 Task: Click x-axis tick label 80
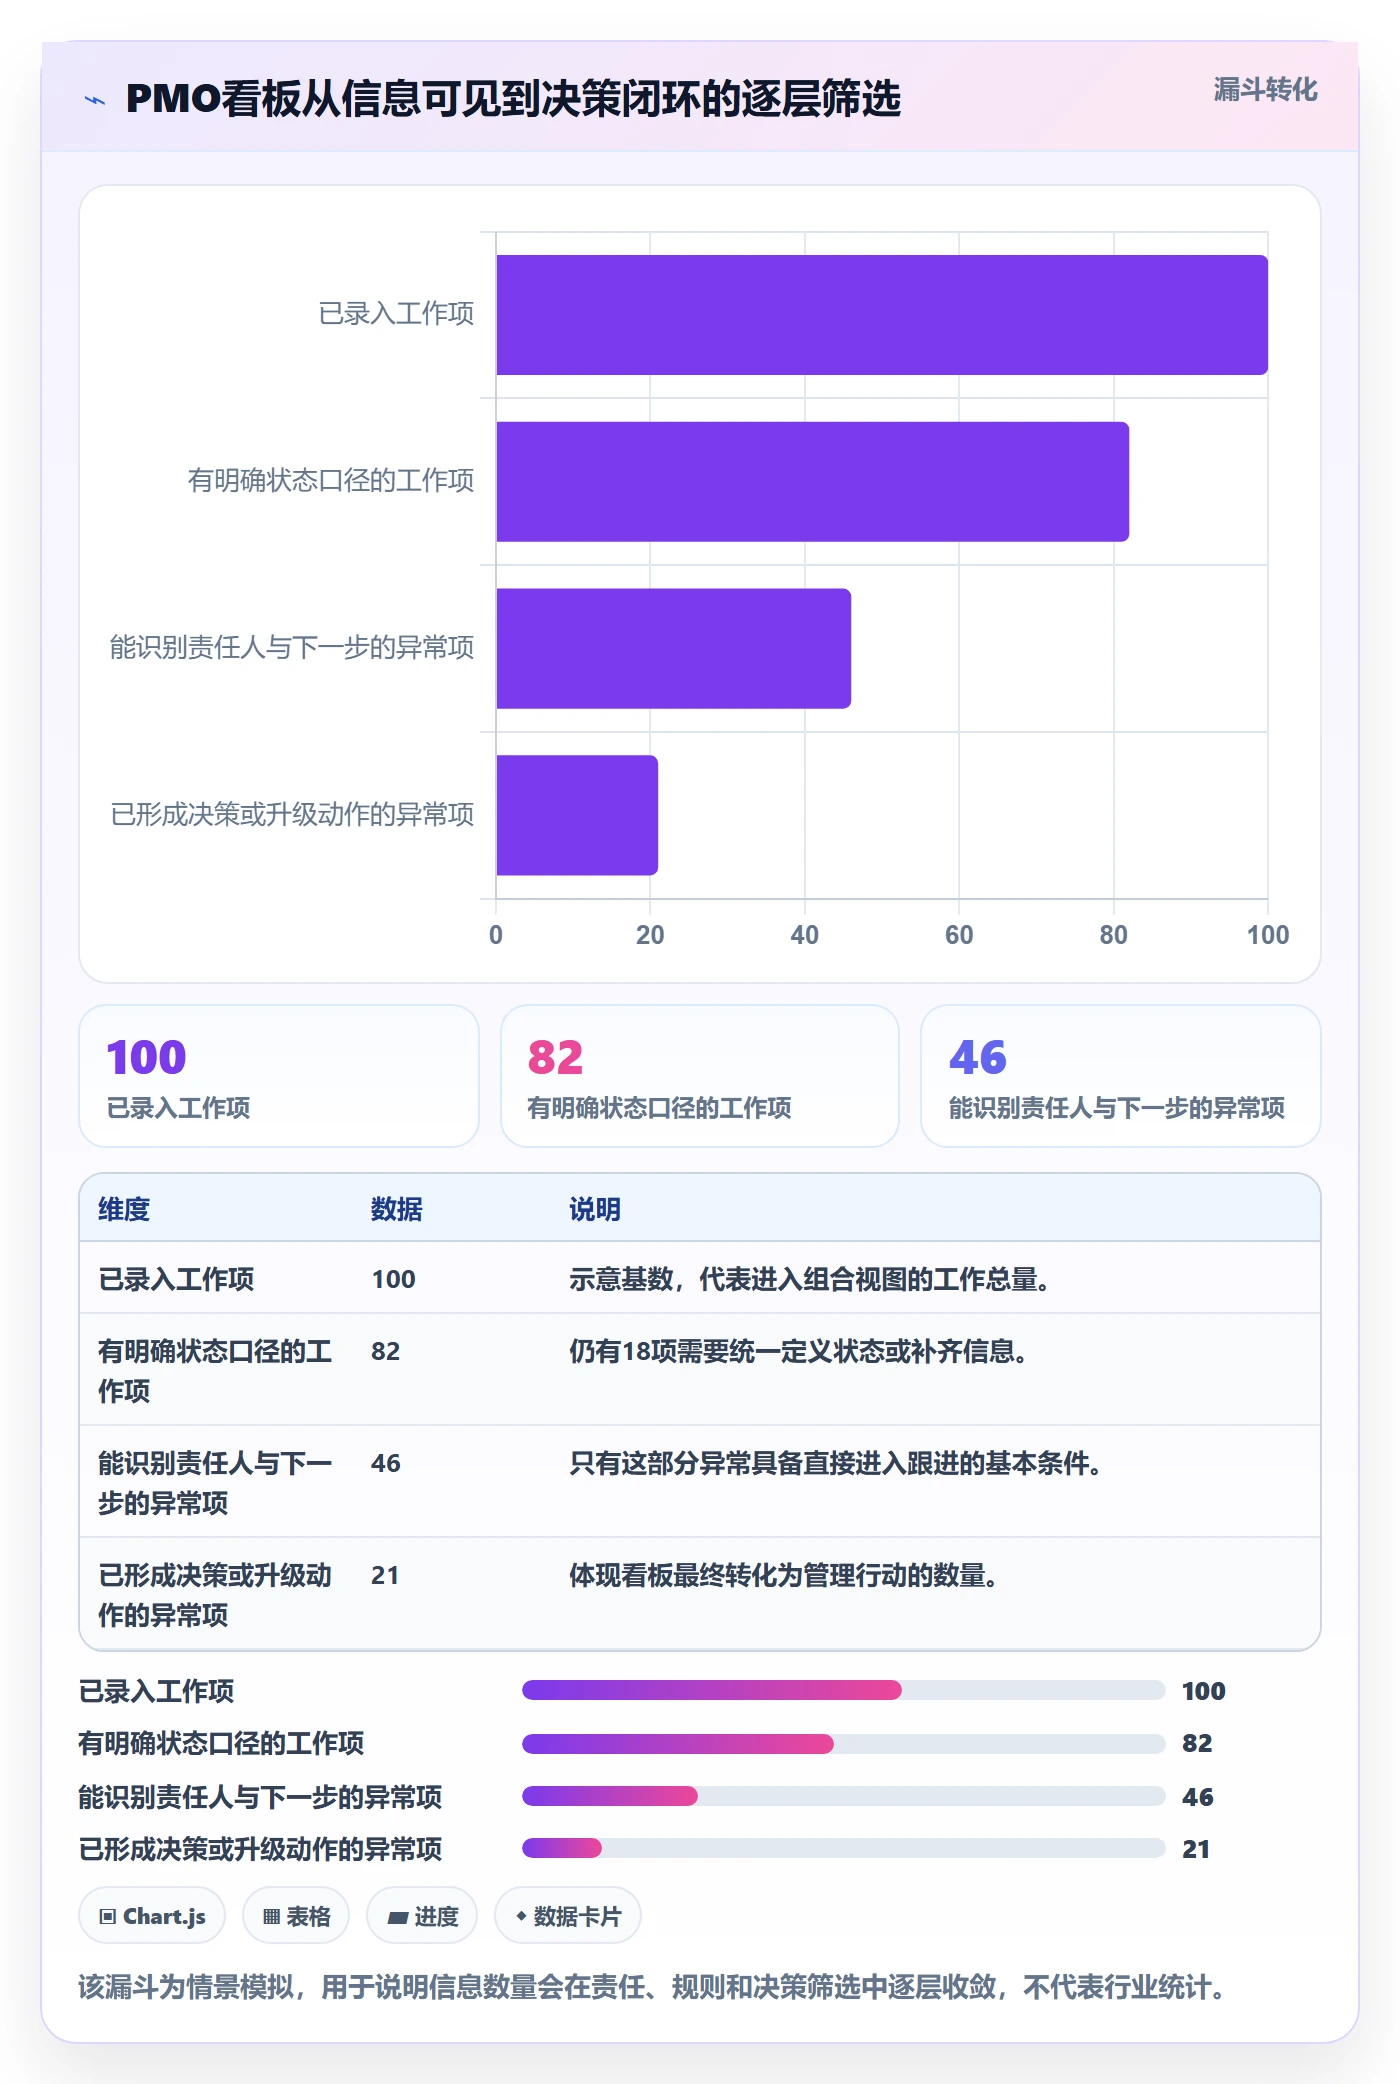coord(1113,935)
